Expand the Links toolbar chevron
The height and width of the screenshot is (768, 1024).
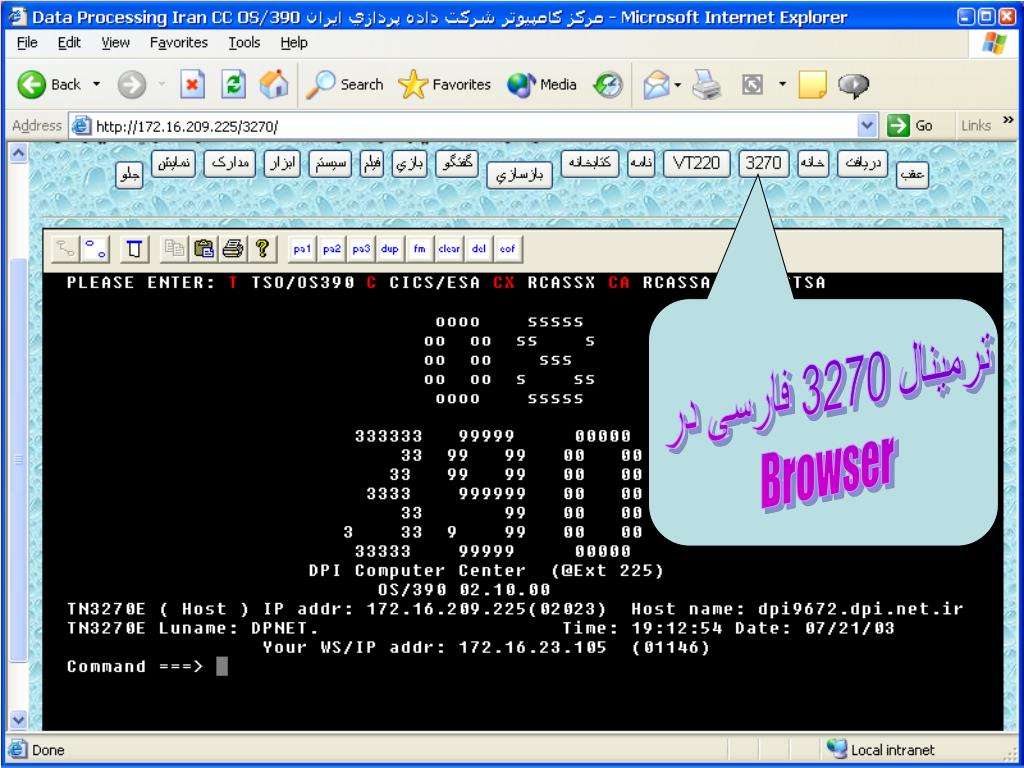coord(1008,120)
